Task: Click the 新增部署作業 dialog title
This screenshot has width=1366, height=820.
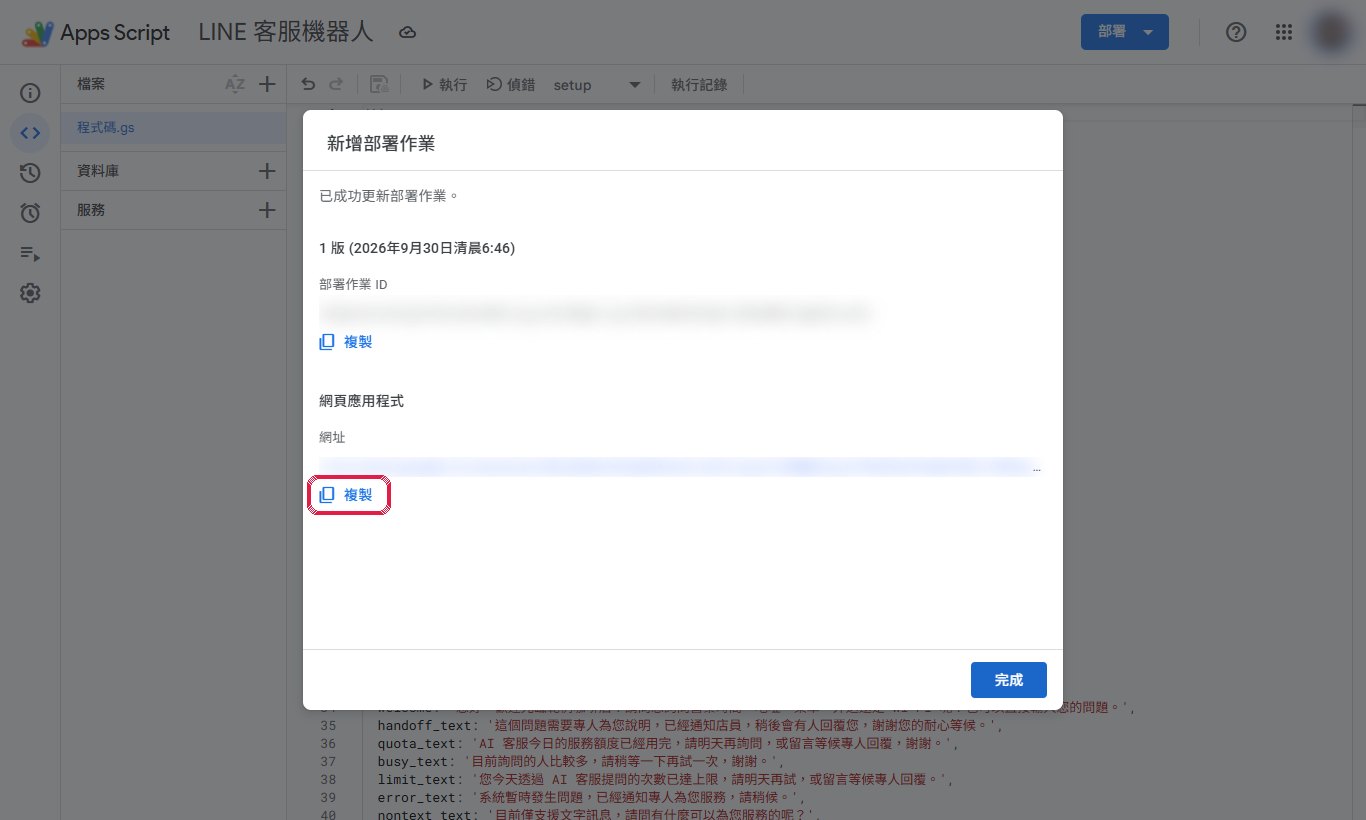Action: 381,143
